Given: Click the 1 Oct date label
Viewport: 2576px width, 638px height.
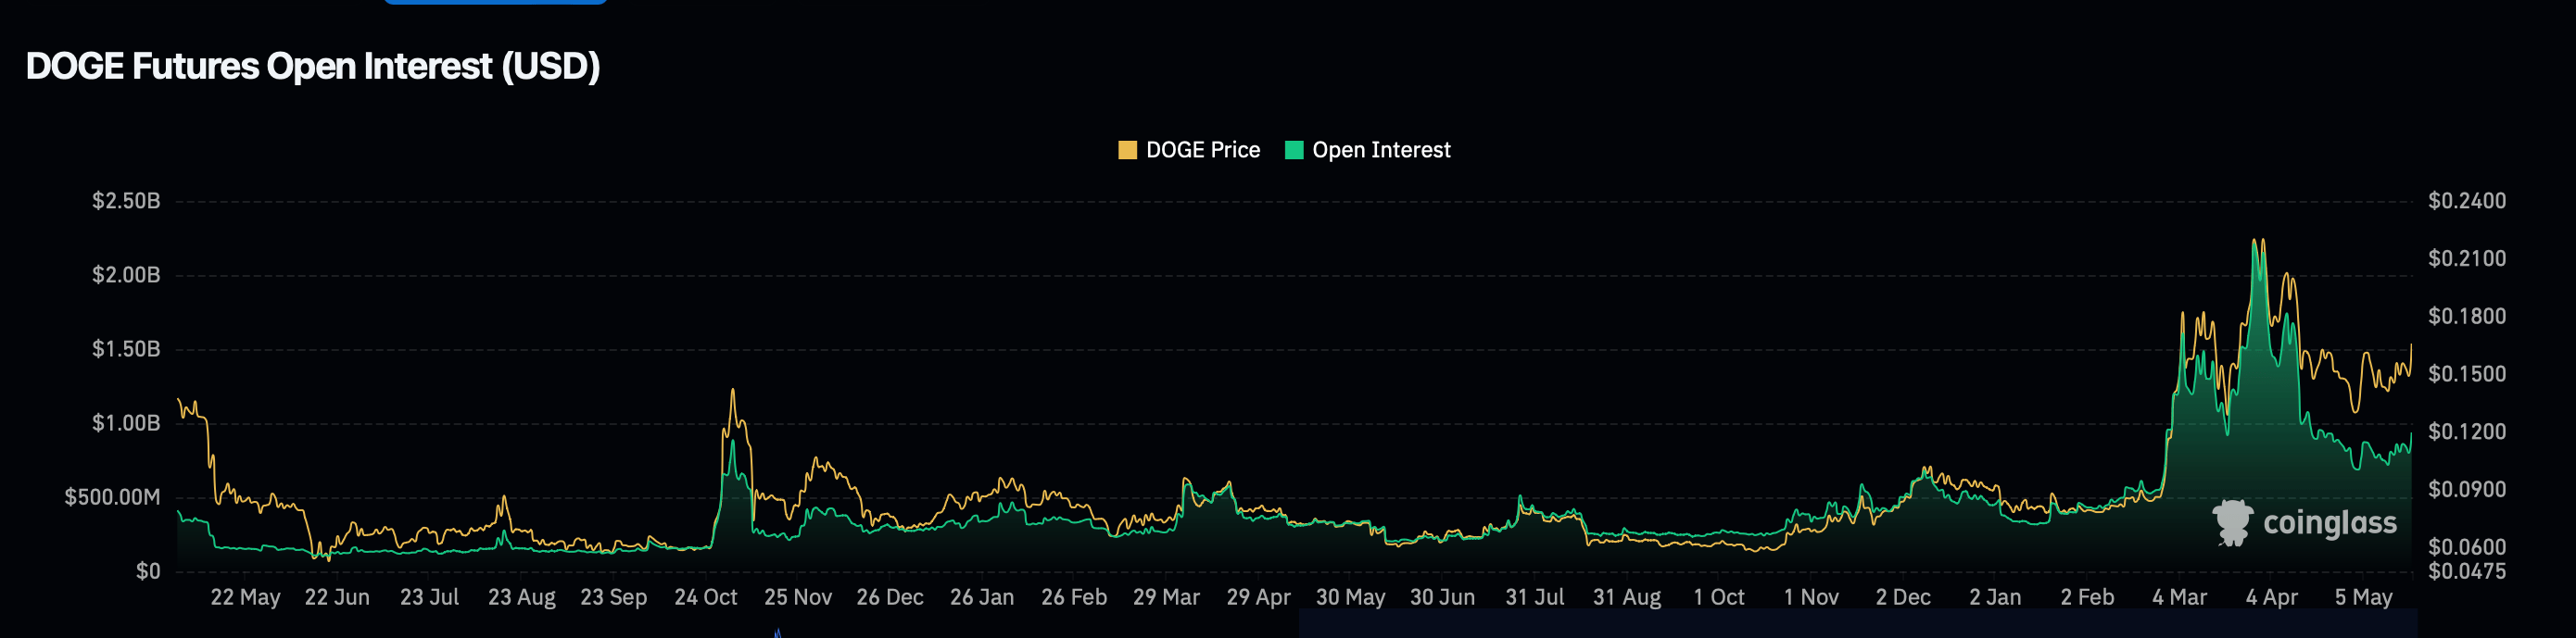Looking at the screenshot, I should pyautogui.click(x=1718, y=597).
